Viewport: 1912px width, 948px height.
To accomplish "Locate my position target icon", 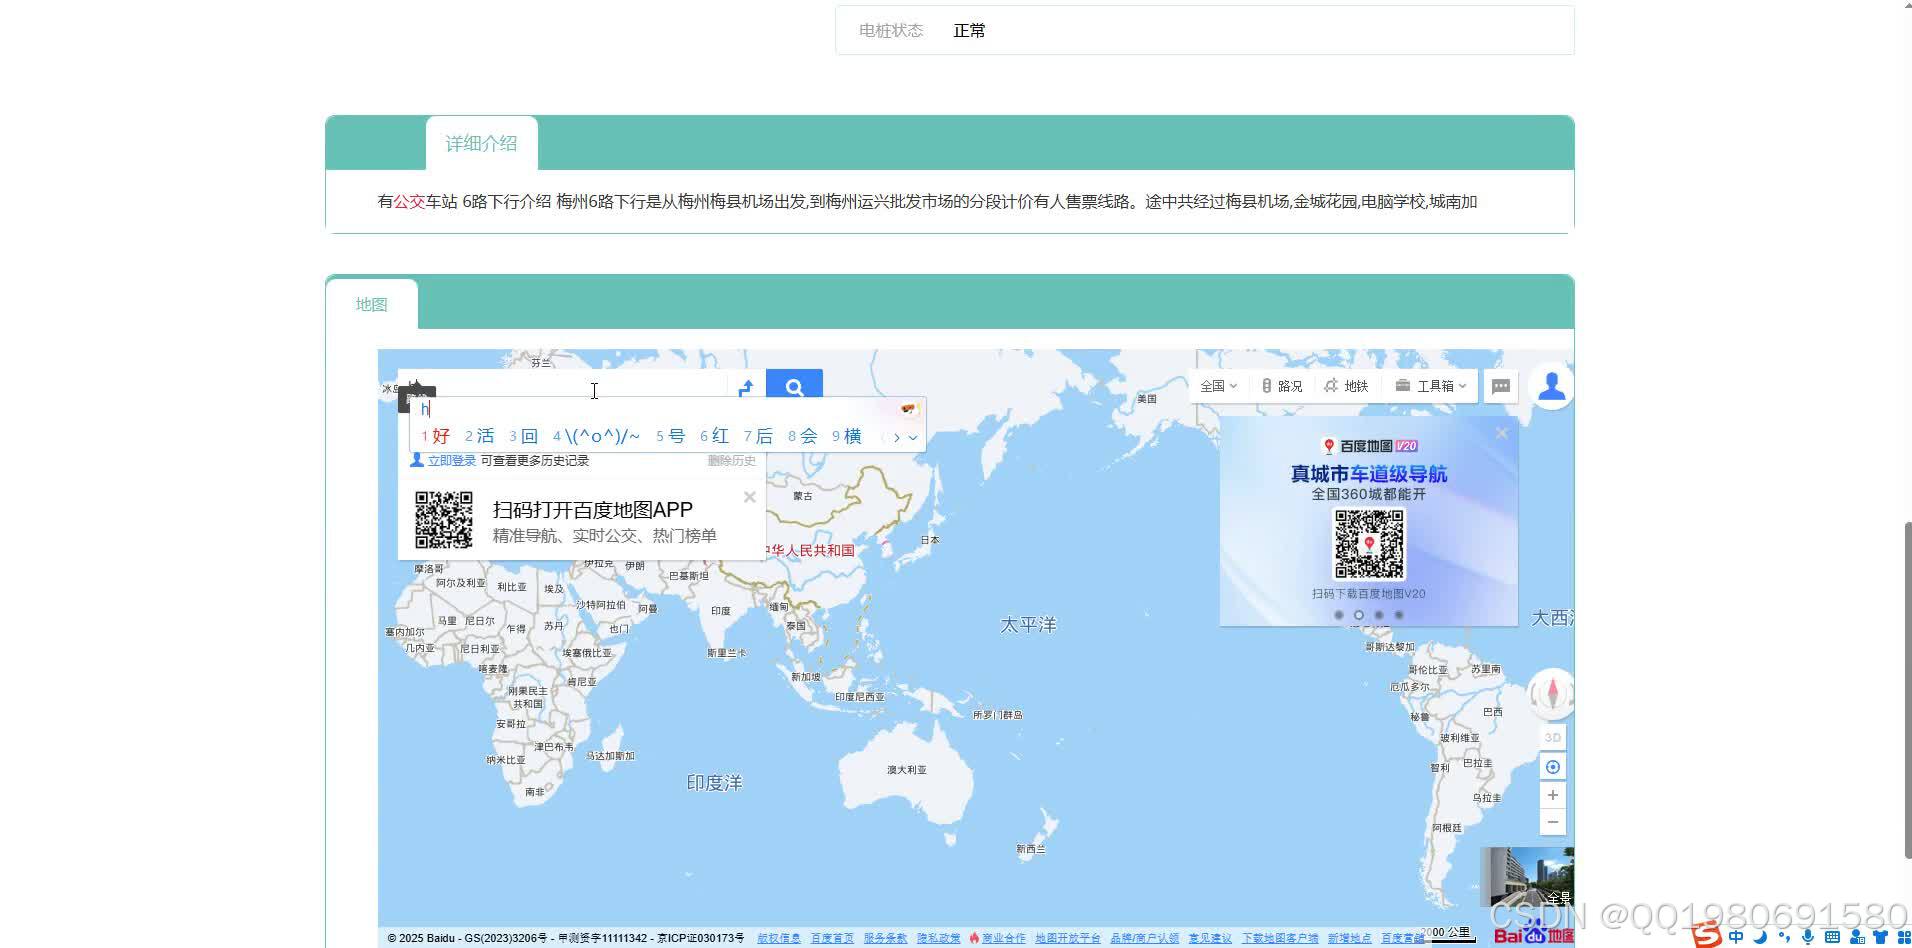I will (1553, 767).
